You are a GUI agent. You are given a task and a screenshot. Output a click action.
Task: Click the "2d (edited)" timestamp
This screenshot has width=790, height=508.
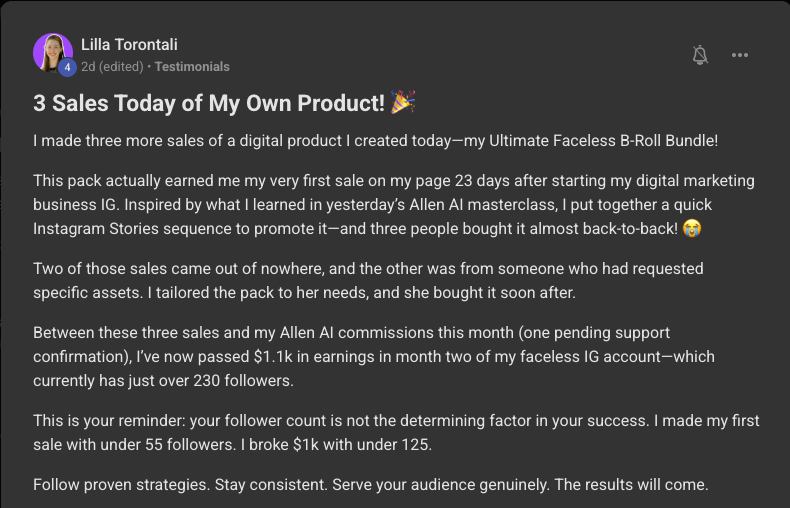click(x=112, y=67)
